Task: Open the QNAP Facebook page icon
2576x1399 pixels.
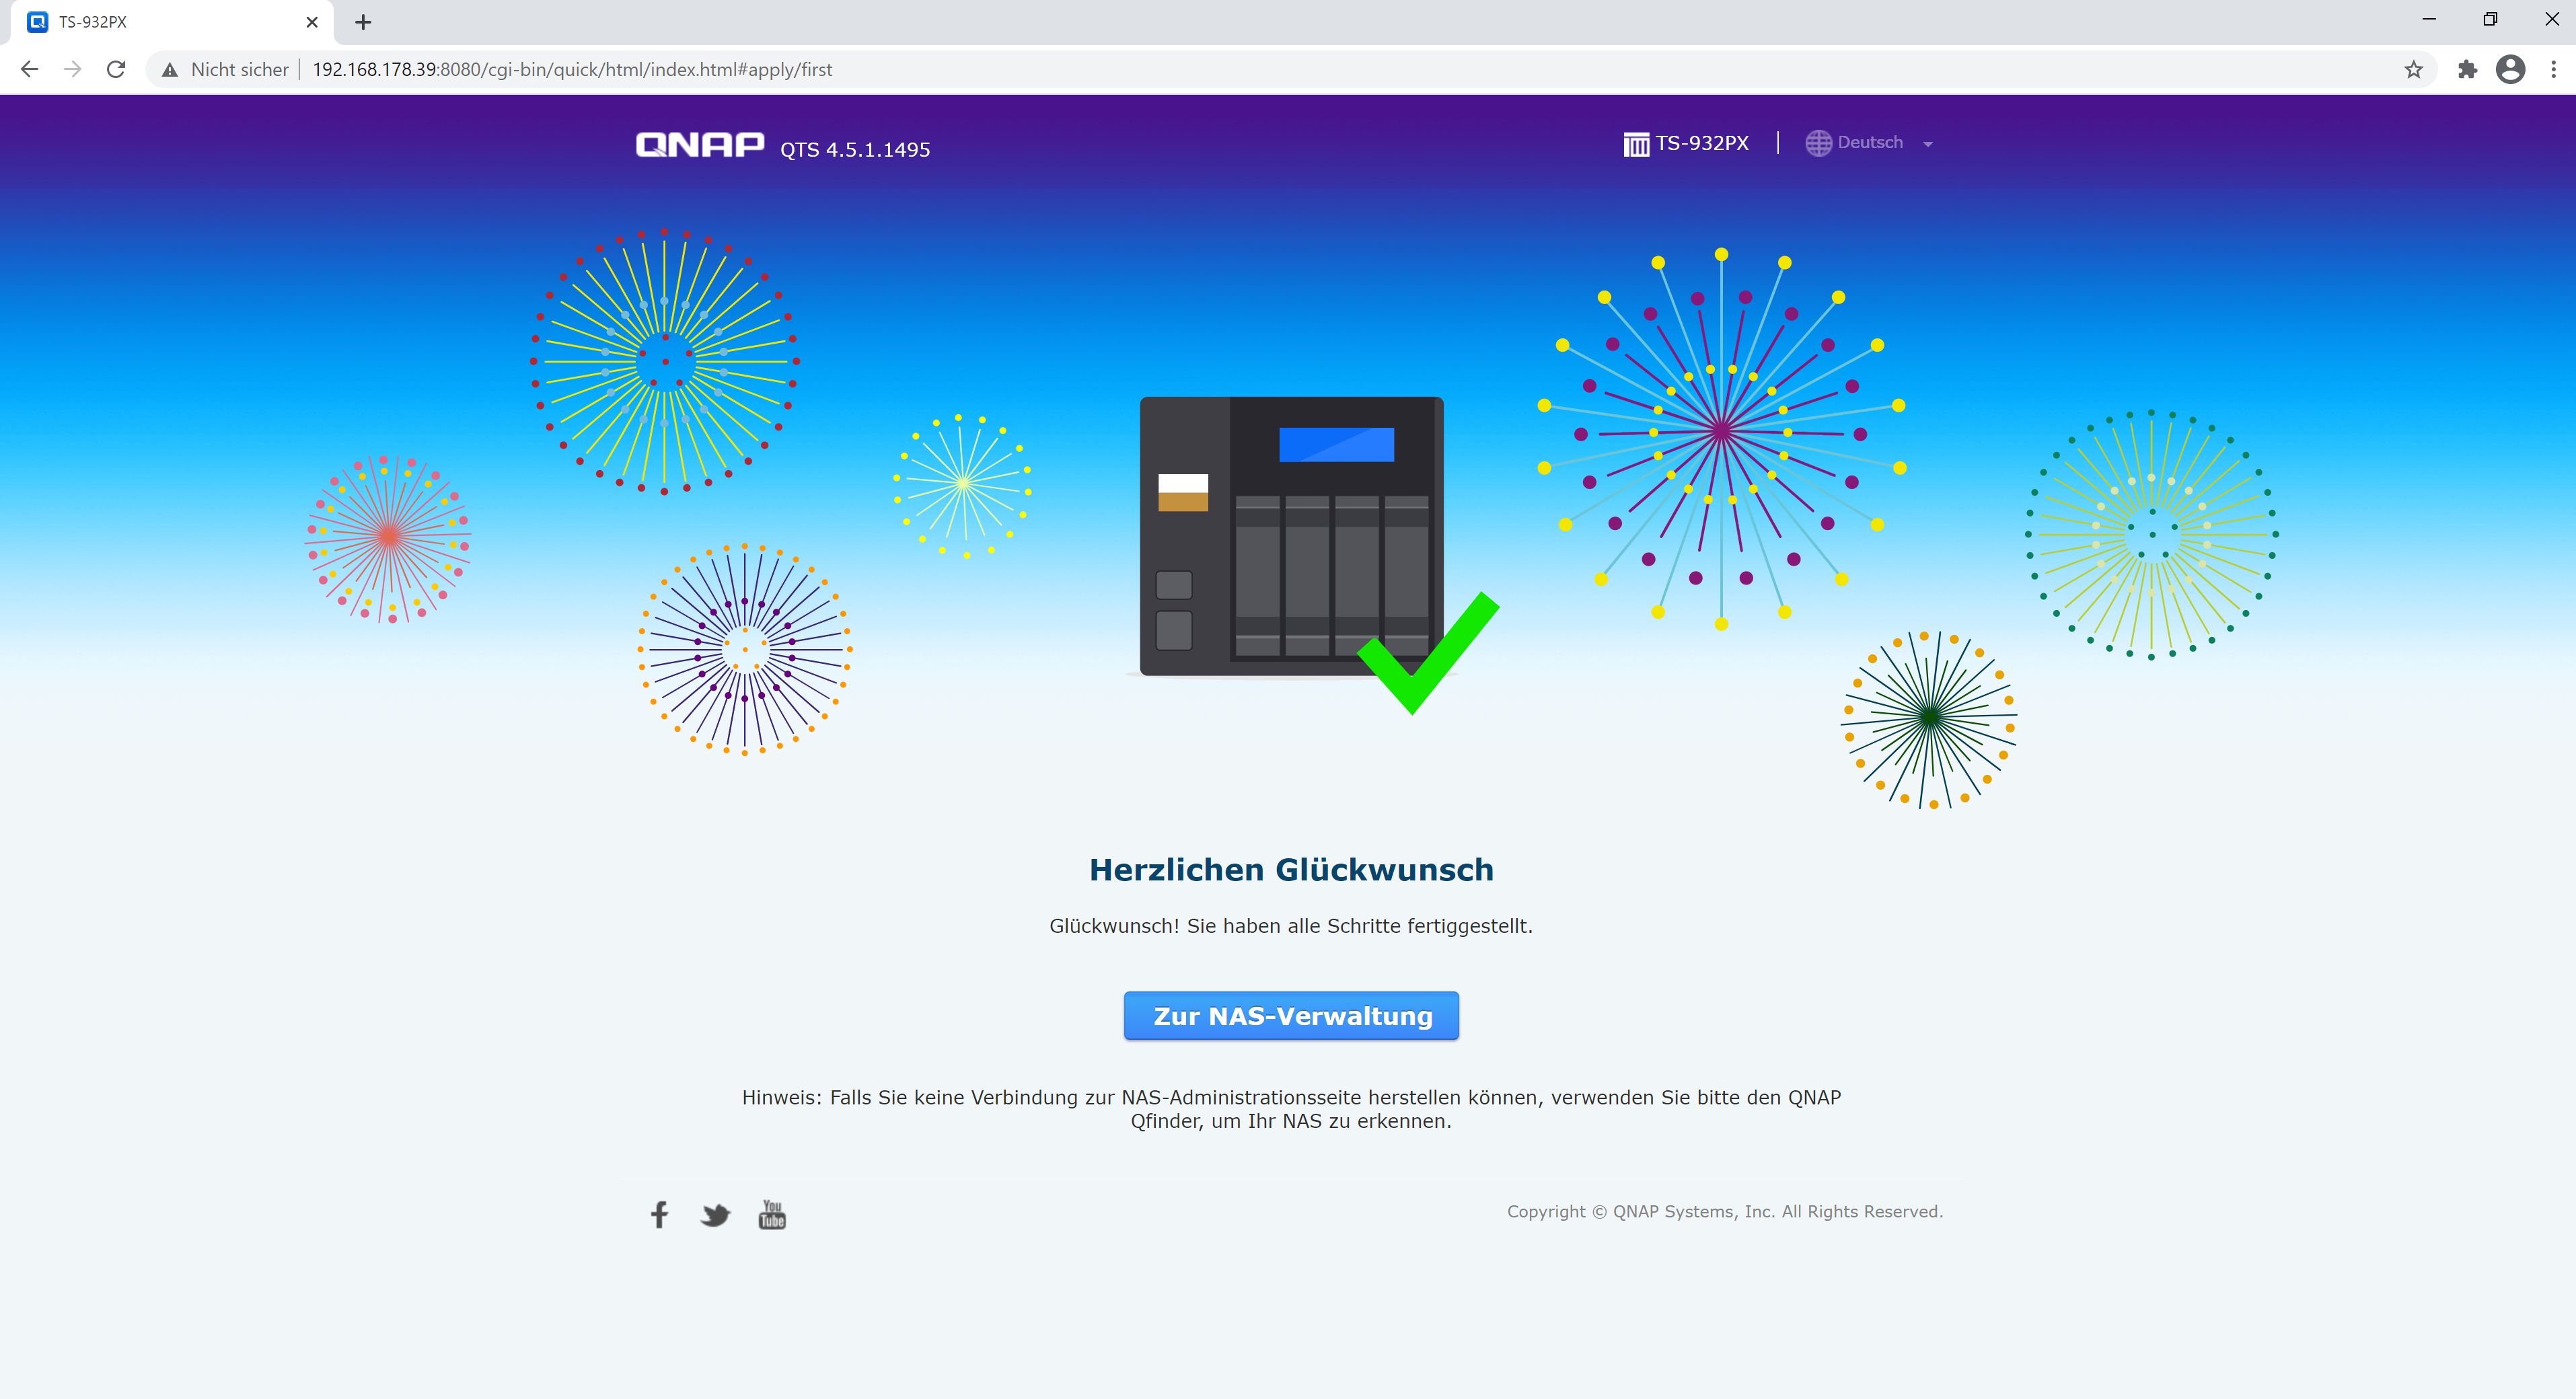Action: (x=659, y=1214)
